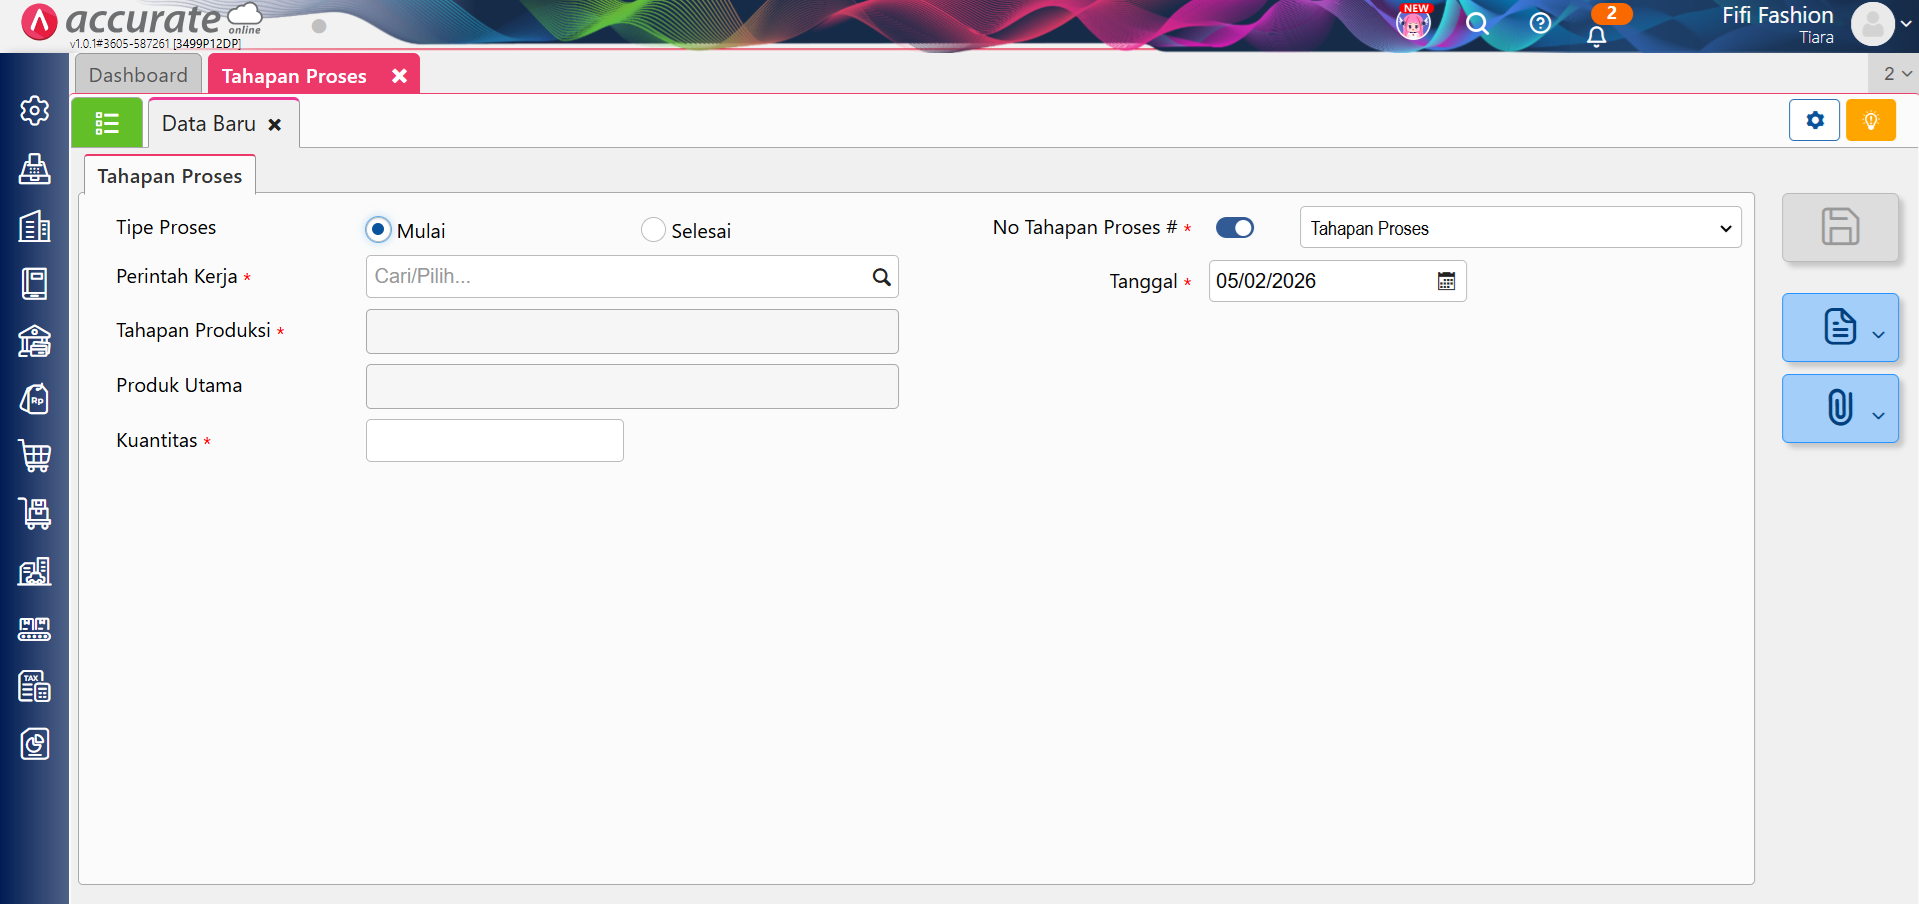The image size is (1919, 904).
Task: Open the notification bell icon
Action: coord(1596,37)
